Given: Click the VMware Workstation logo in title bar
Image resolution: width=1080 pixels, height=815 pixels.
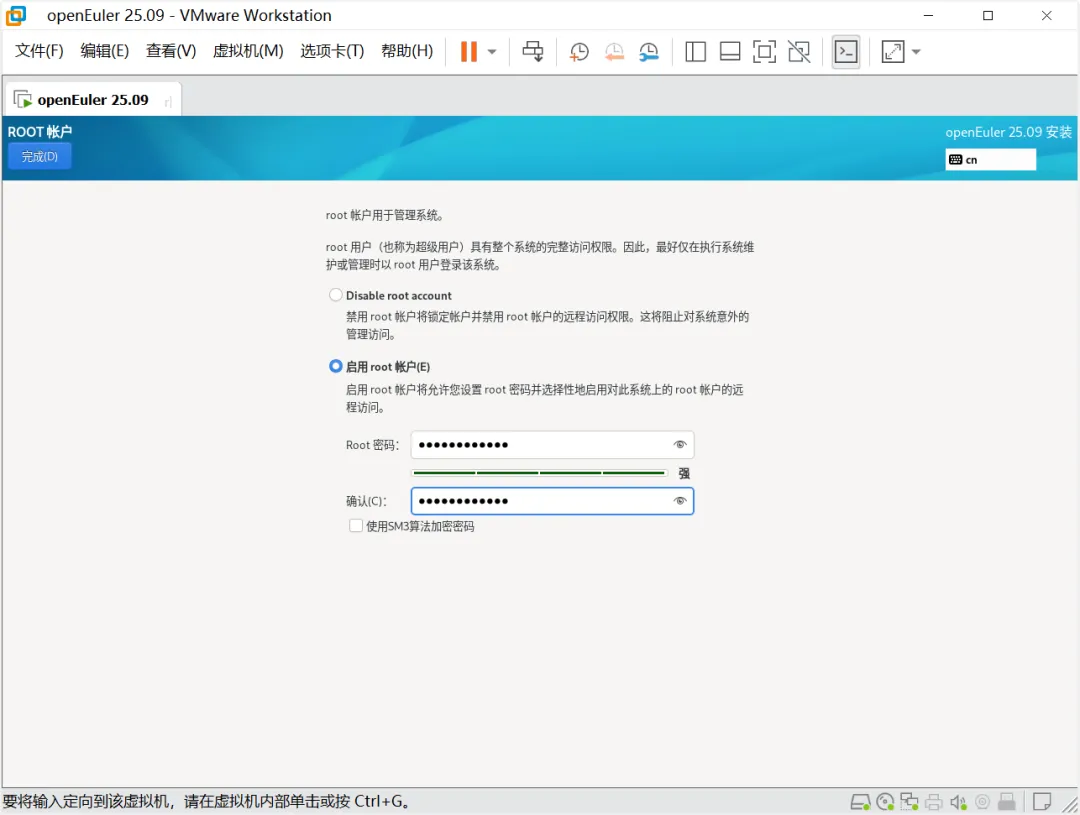Looking at the screenshot, I should (15, 15).
